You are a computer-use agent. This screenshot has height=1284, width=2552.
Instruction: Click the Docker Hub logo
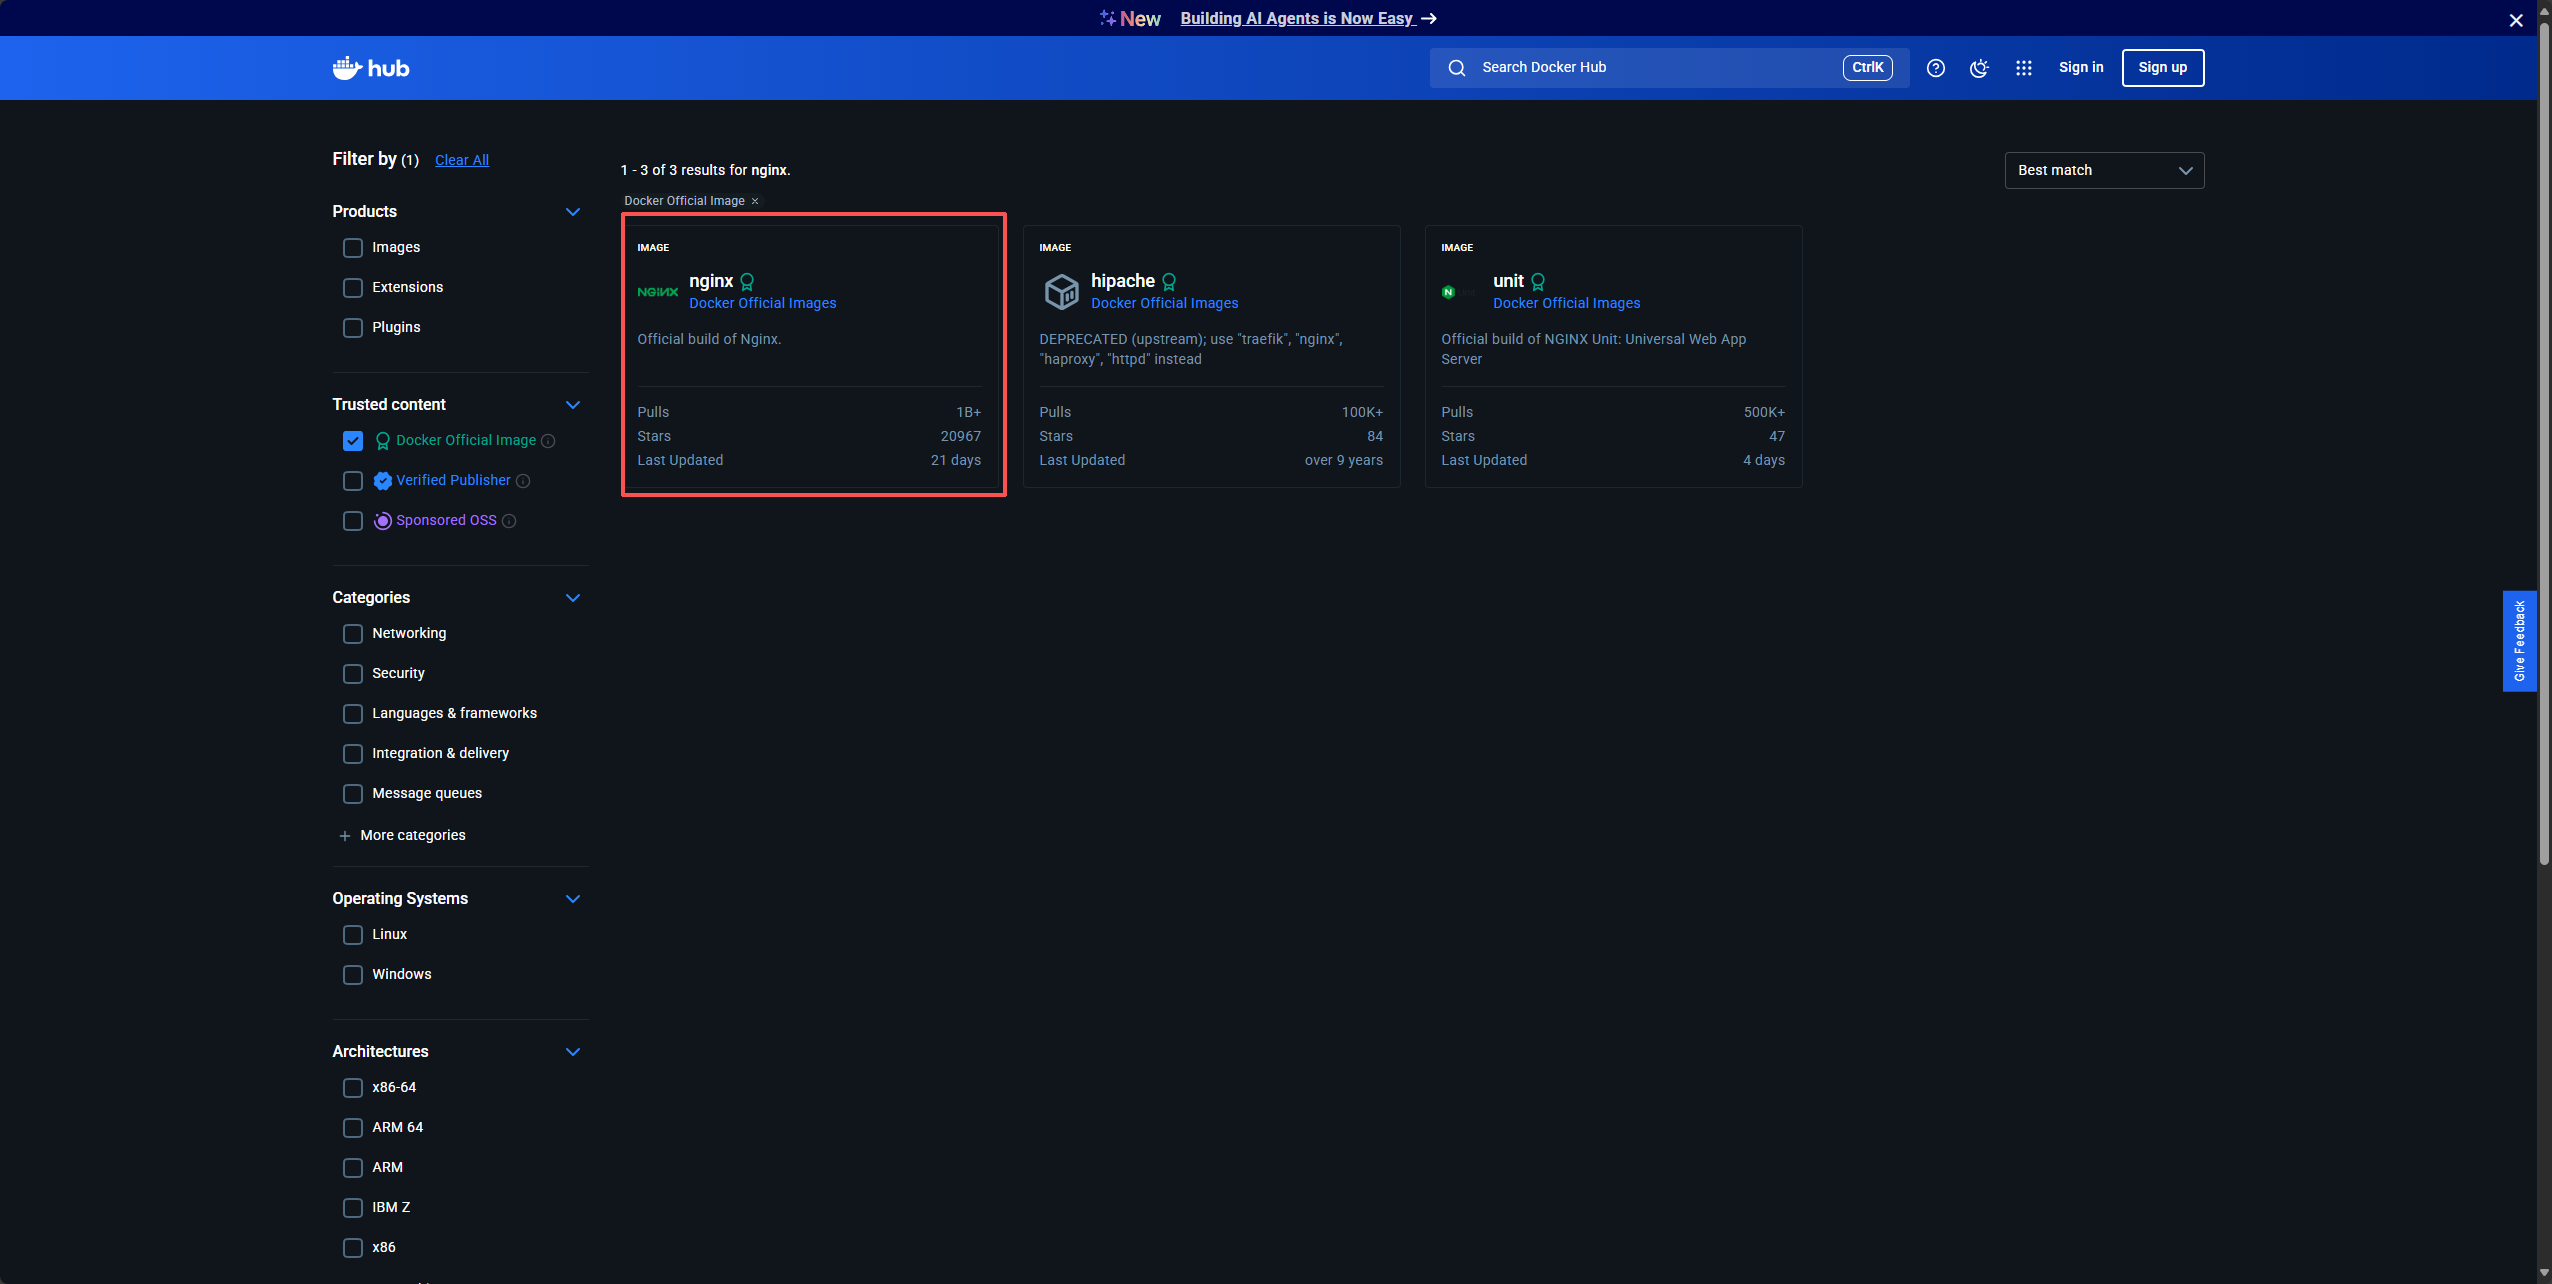pyautogui.click(x=371, y=68)
